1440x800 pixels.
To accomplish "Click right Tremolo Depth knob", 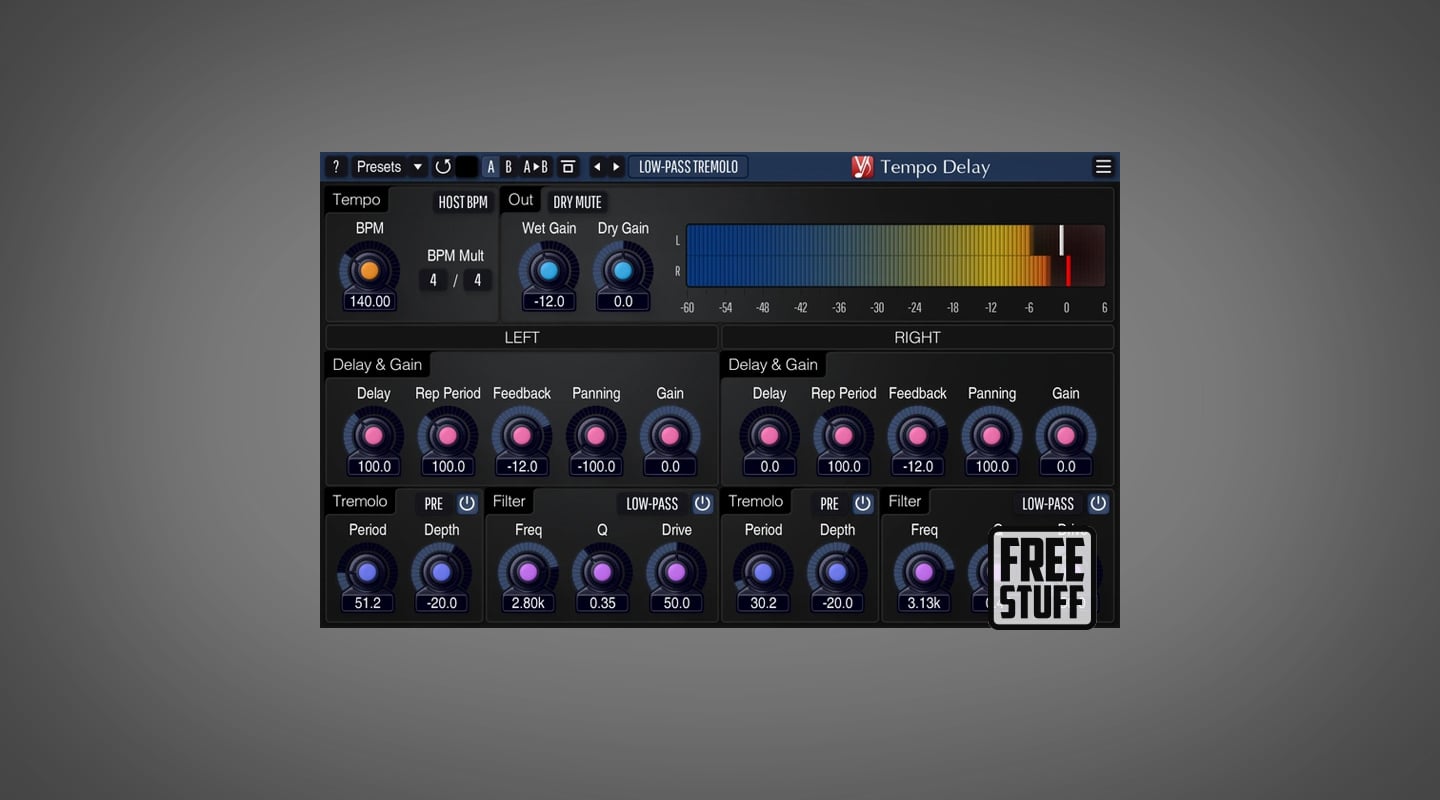I will [x=837, y=572].
